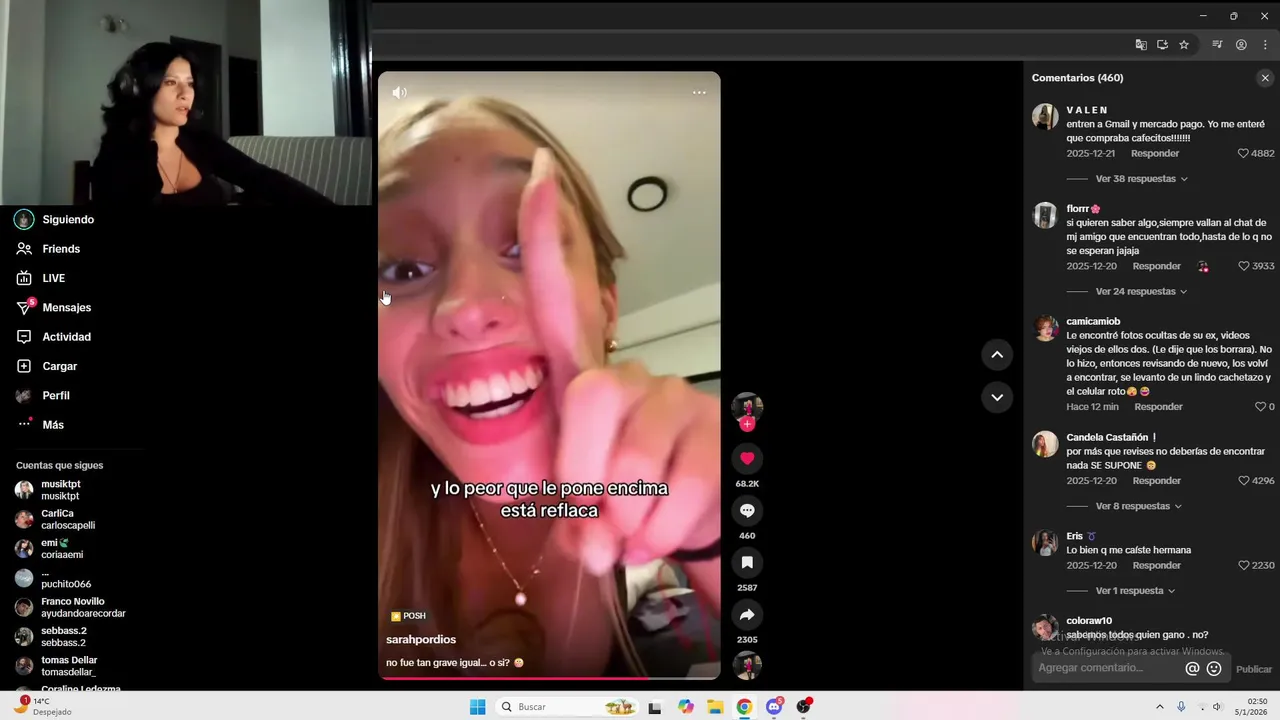Image resolution: width=1280 pixels, height=720 pixels.
Task: Like Eris's comment with 2230 likes
Action: (x=1243, y=565)
